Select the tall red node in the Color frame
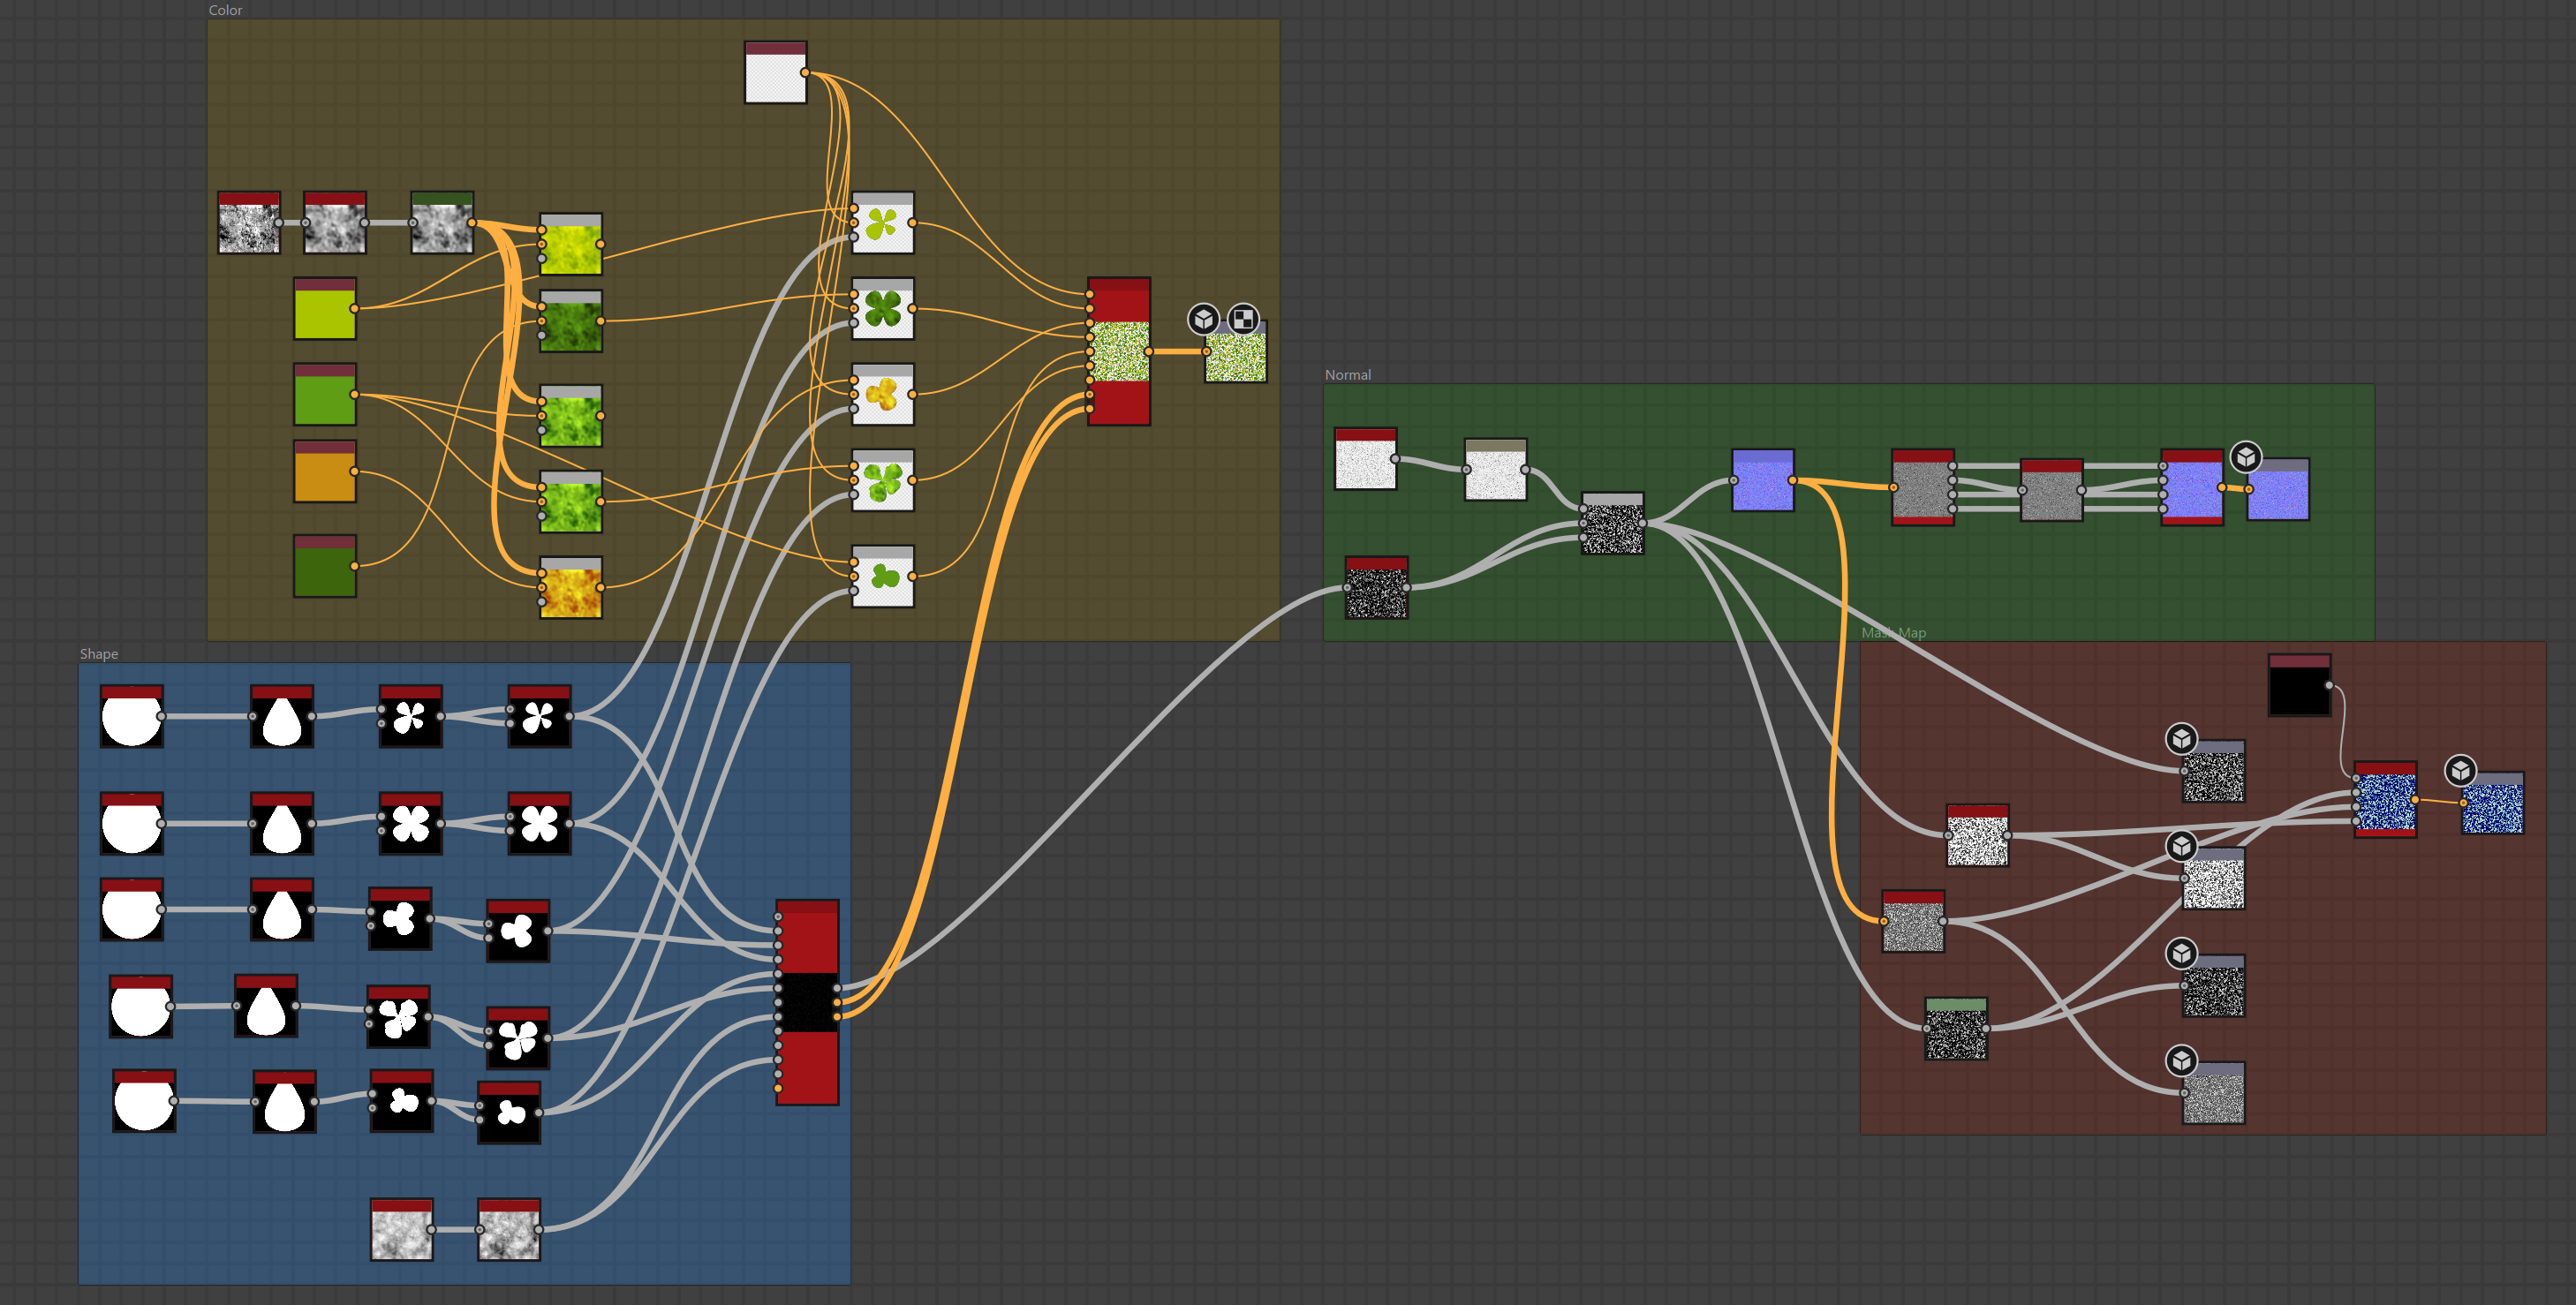The height and width of the screenshot is (1305, 2576). coord(1119,352)
